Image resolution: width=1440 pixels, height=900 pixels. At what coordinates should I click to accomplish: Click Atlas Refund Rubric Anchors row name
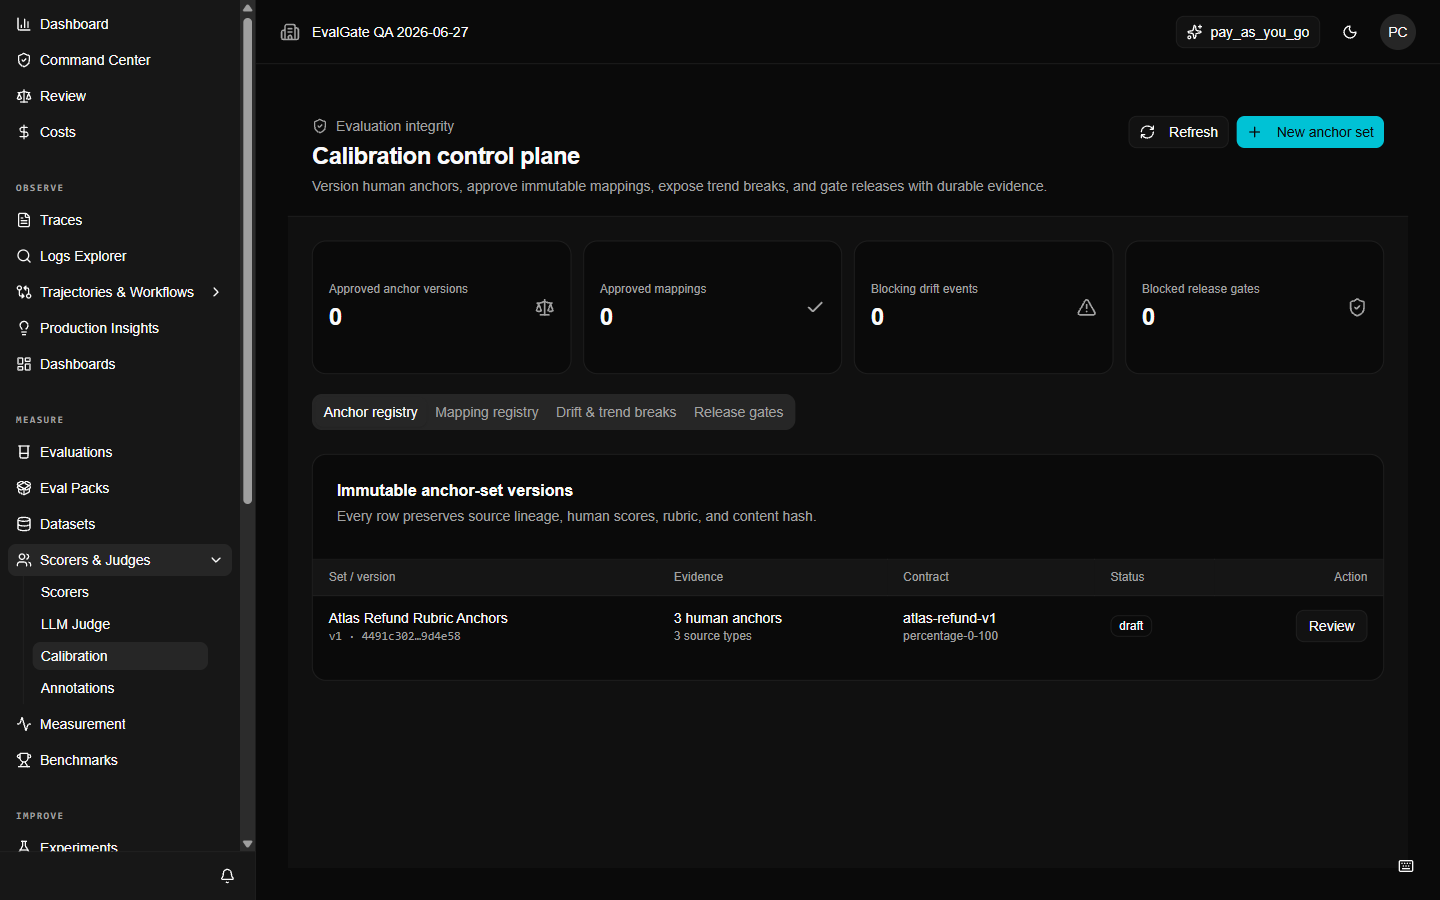tap(418, 618)
